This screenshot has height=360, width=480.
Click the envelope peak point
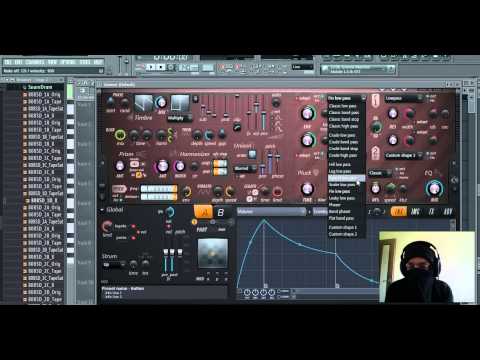click(264, 220)
